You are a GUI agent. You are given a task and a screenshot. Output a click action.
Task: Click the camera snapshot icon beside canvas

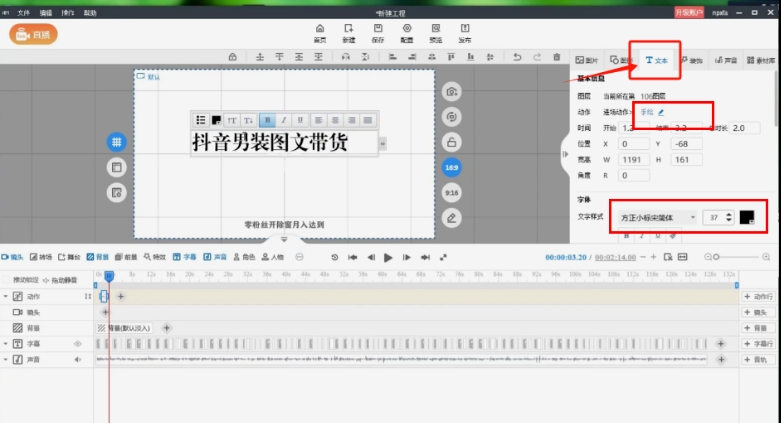click(x=452, y=91)
